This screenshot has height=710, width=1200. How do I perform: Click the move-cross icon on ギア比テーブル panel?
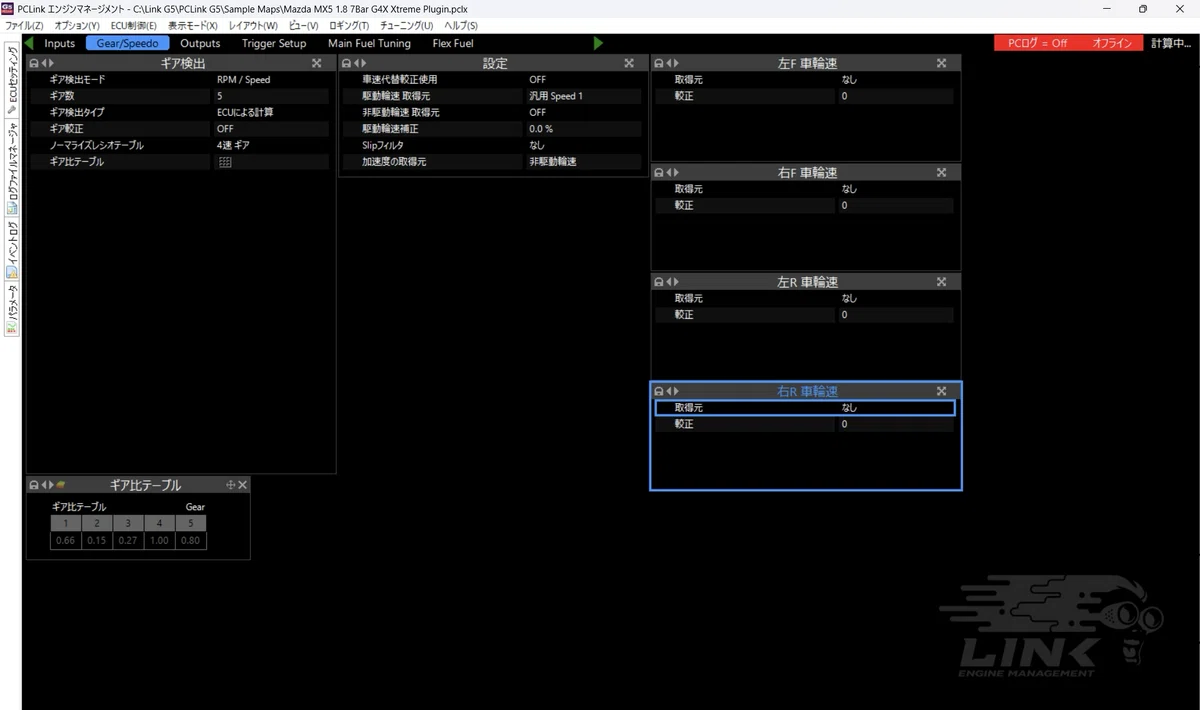point(231,485)
